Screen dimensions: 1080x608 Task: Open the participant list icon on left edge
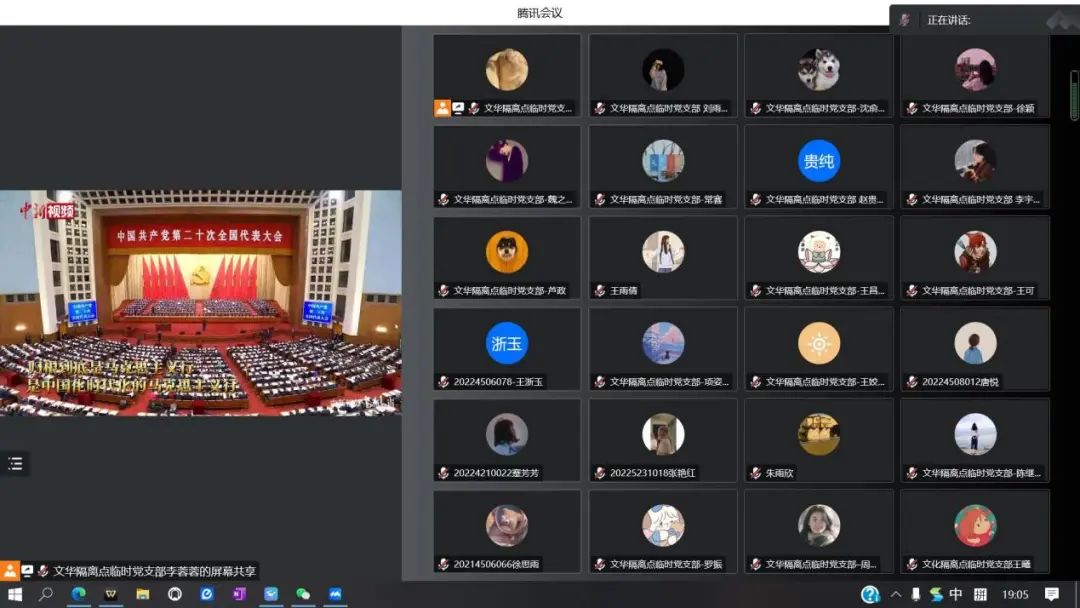(x=15, y=463)
